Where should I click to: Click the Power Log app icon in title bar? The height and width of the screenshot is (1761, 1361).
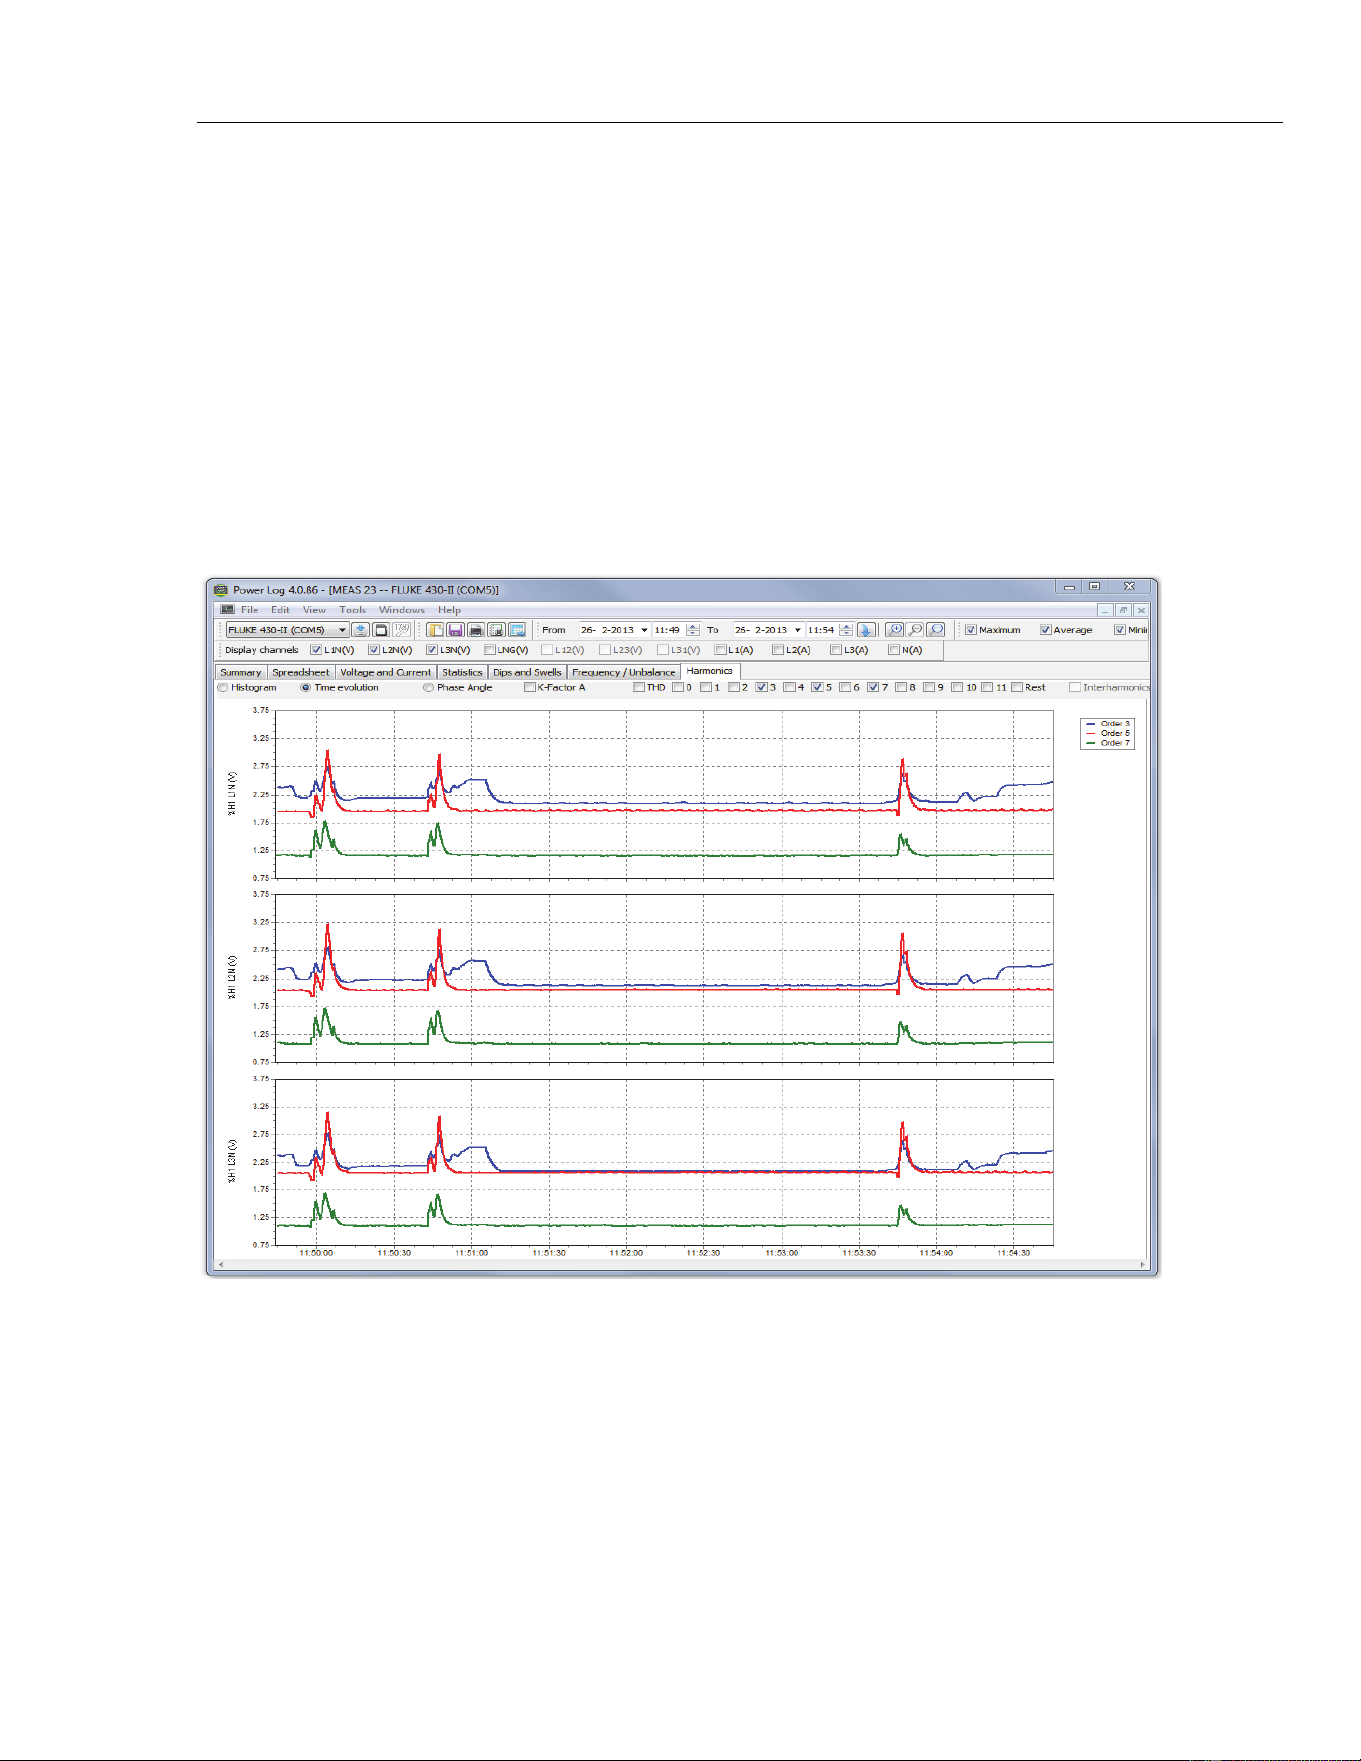pyautogui.click(x=221, y=590)
